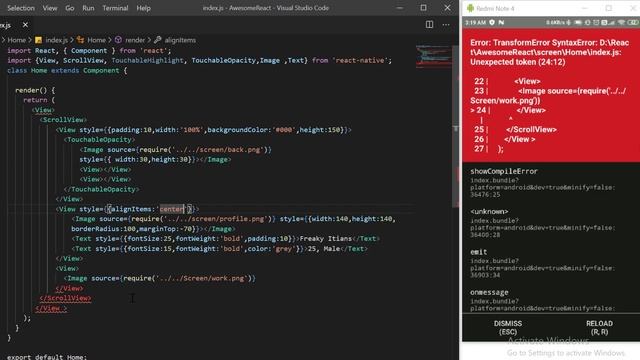640x360 pixels.
Task: Open the Terminal menu
Action: coord(115,8)
